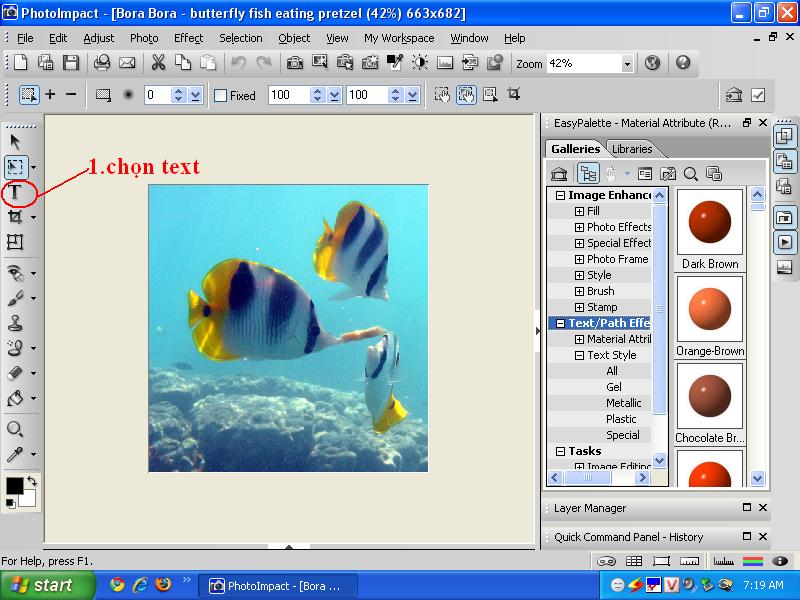This screenshot has height=600, width=800.
Task: Expand the Fill gallery node
Action: (x=579, y=211)
